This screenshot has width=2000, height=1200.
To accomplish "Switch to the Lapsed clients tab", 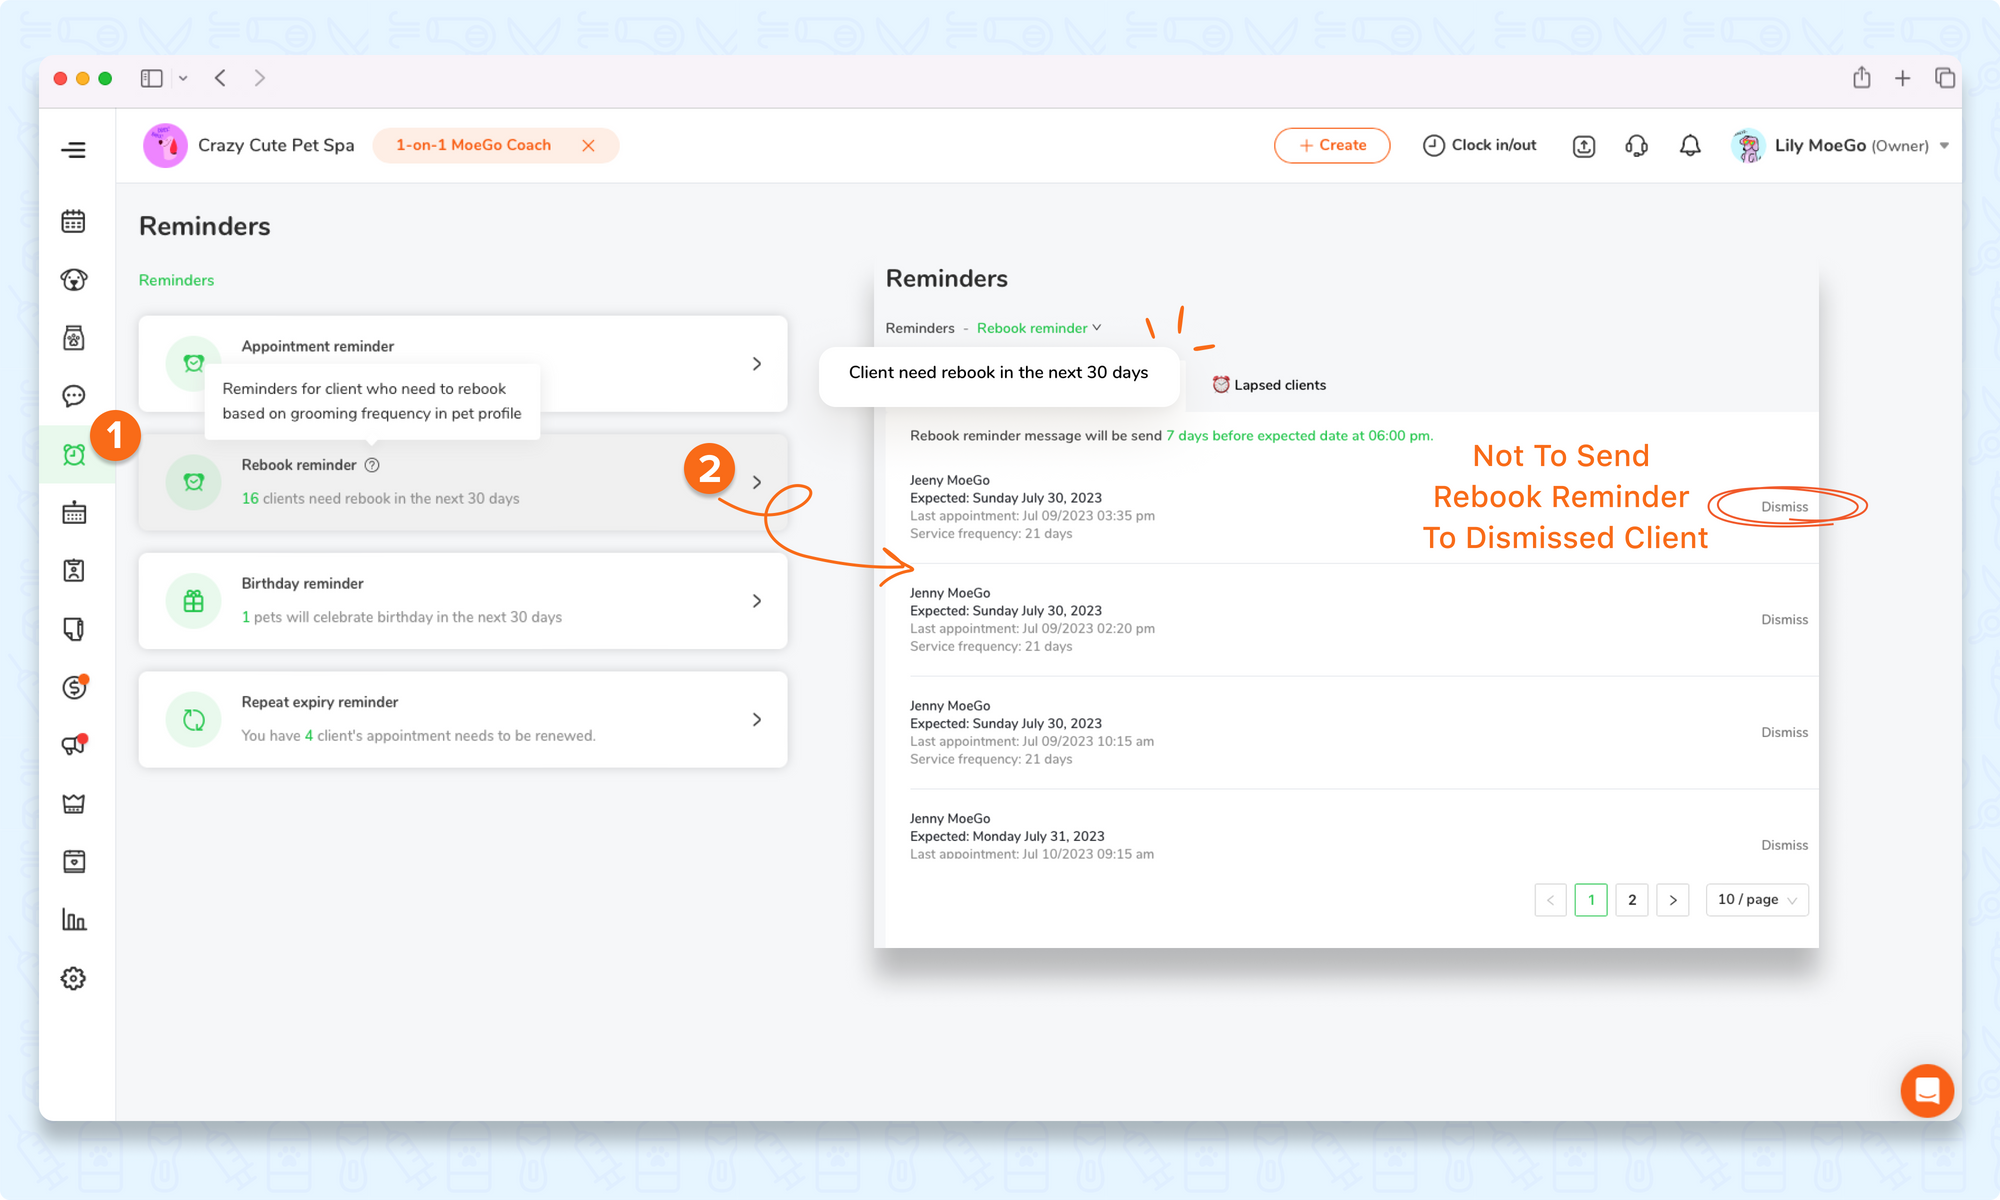I will [x=1269, y=385].
